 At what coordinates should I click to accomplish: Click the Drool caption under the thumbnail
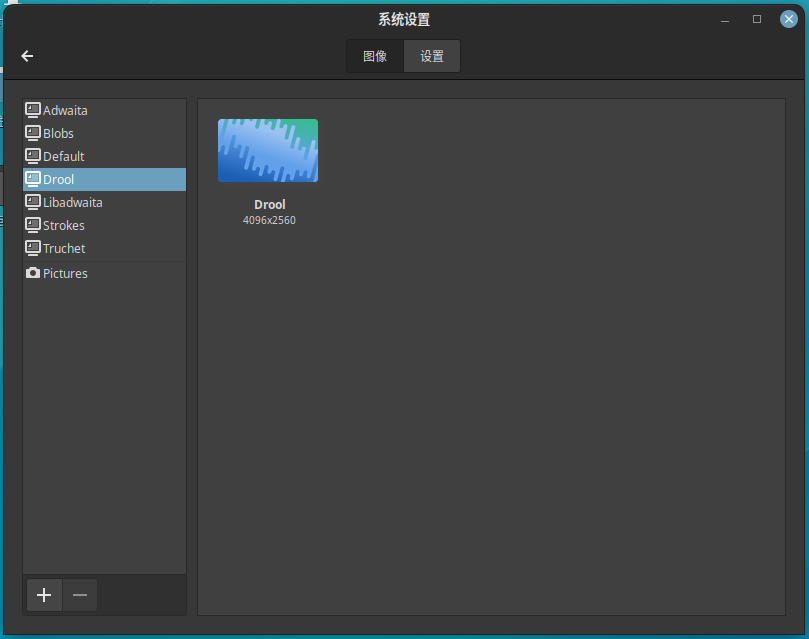(269, 204)
